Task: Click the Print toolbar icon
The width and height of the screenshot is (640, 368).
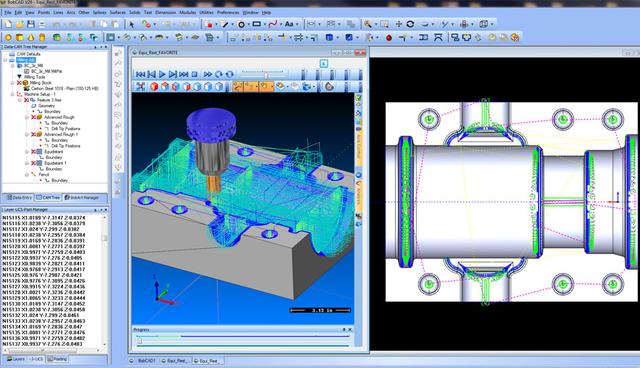Action: [42, 24]
